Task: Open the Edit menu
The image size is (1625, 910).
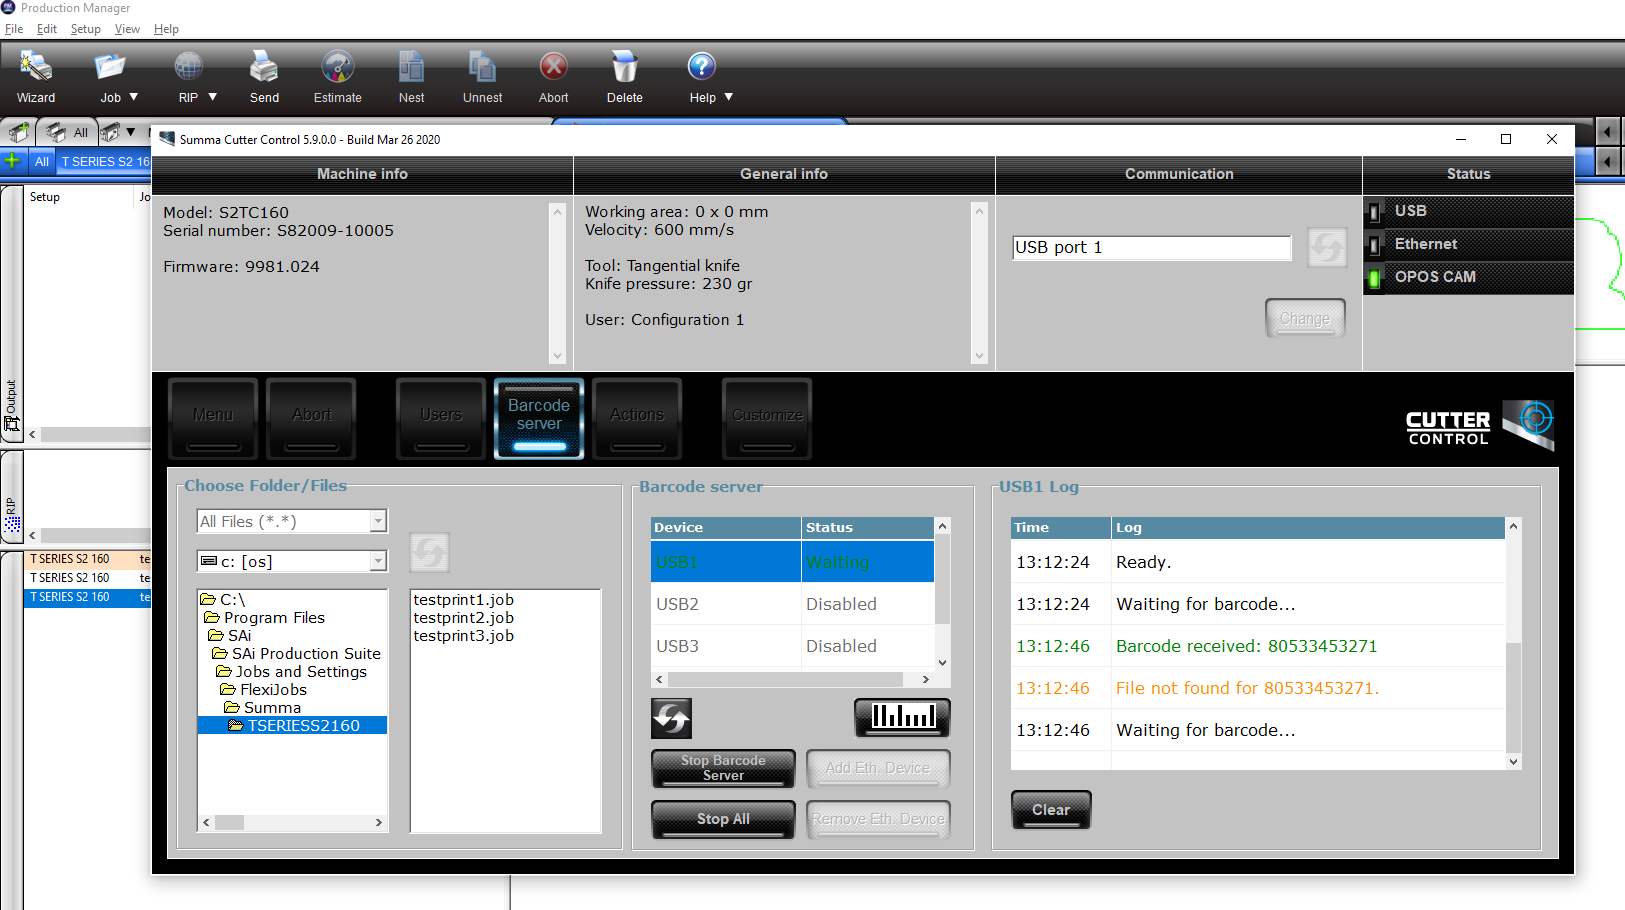Action: pyautogui.click(x=46, y=29)
